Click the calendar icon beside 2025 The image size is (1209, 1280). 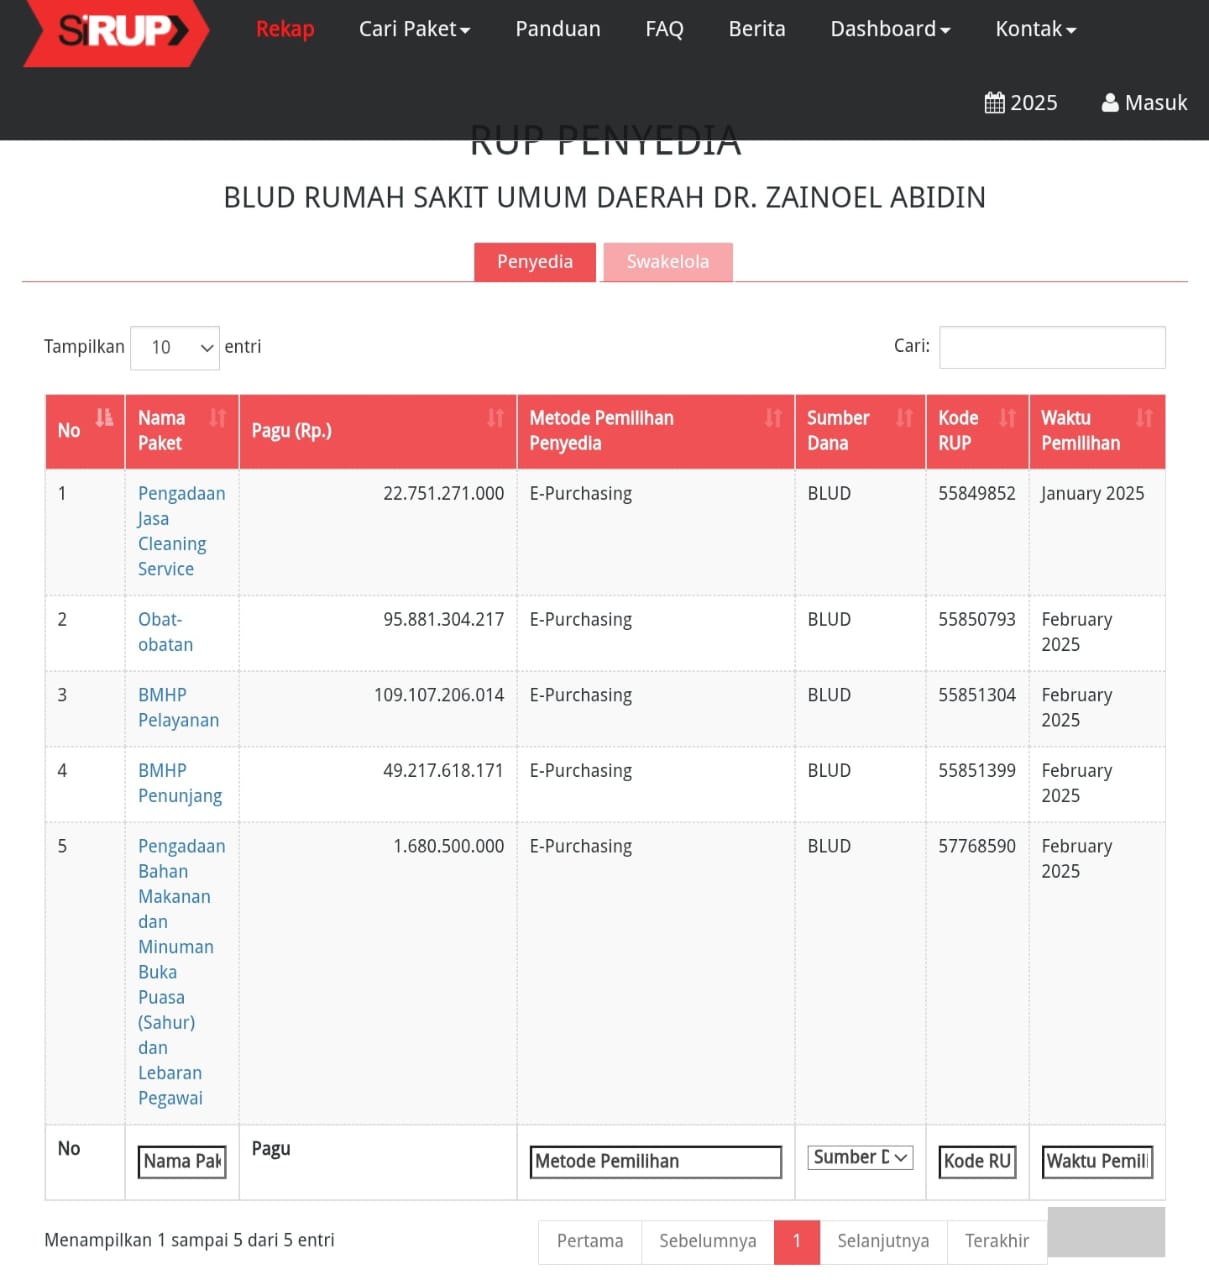pyautogui.click(x=994, y=103)
